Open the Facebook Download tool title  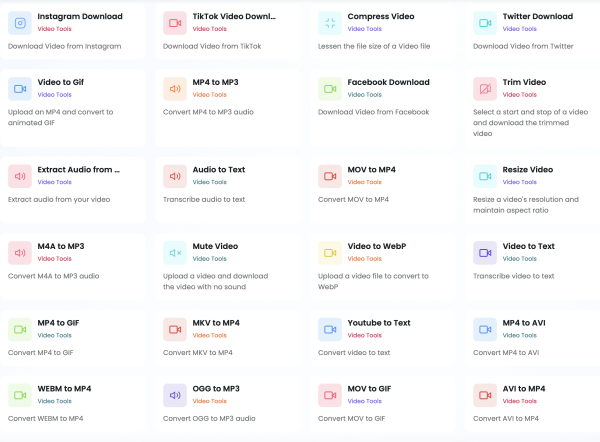tap(388, 82)
